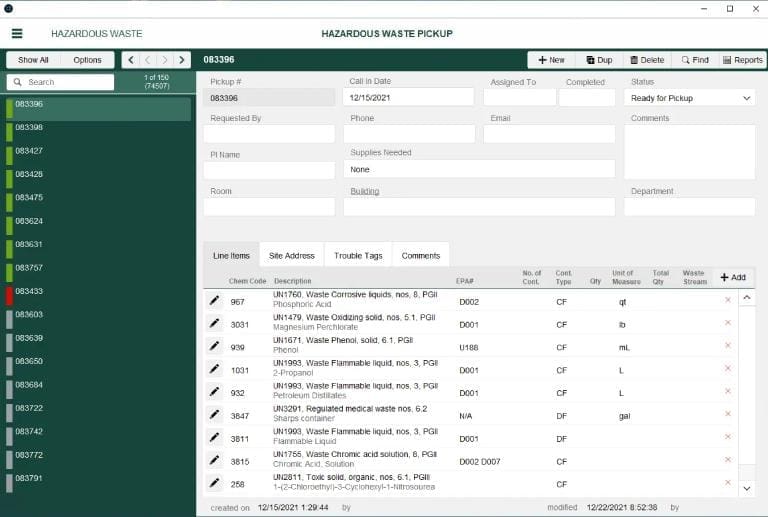Click the Search field in sidebar

point(61,82)
